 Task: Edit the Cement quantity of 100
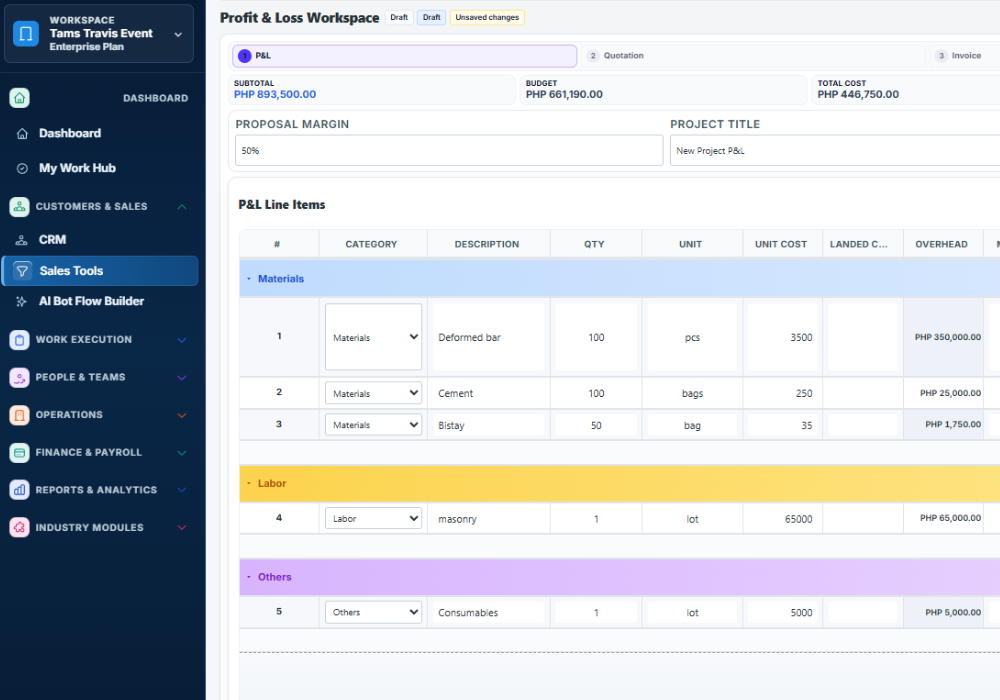coord(596,393)
